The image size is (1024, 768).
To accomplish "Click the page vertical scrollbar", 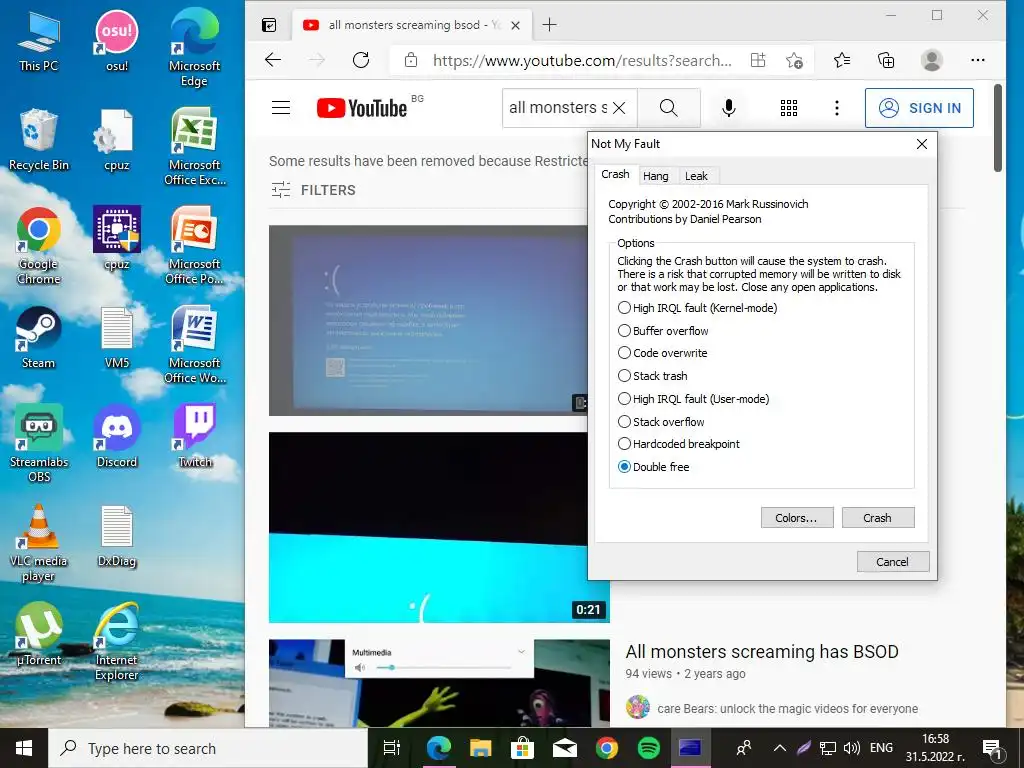I will 998,128.
